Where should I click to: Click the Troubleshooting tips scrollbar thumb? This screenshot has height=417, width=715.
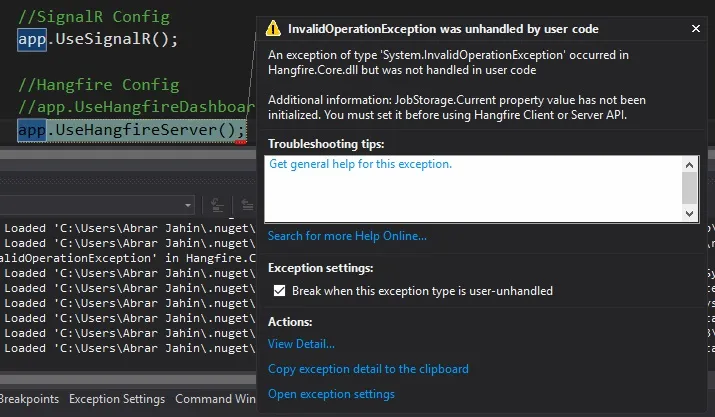point(689,188)
